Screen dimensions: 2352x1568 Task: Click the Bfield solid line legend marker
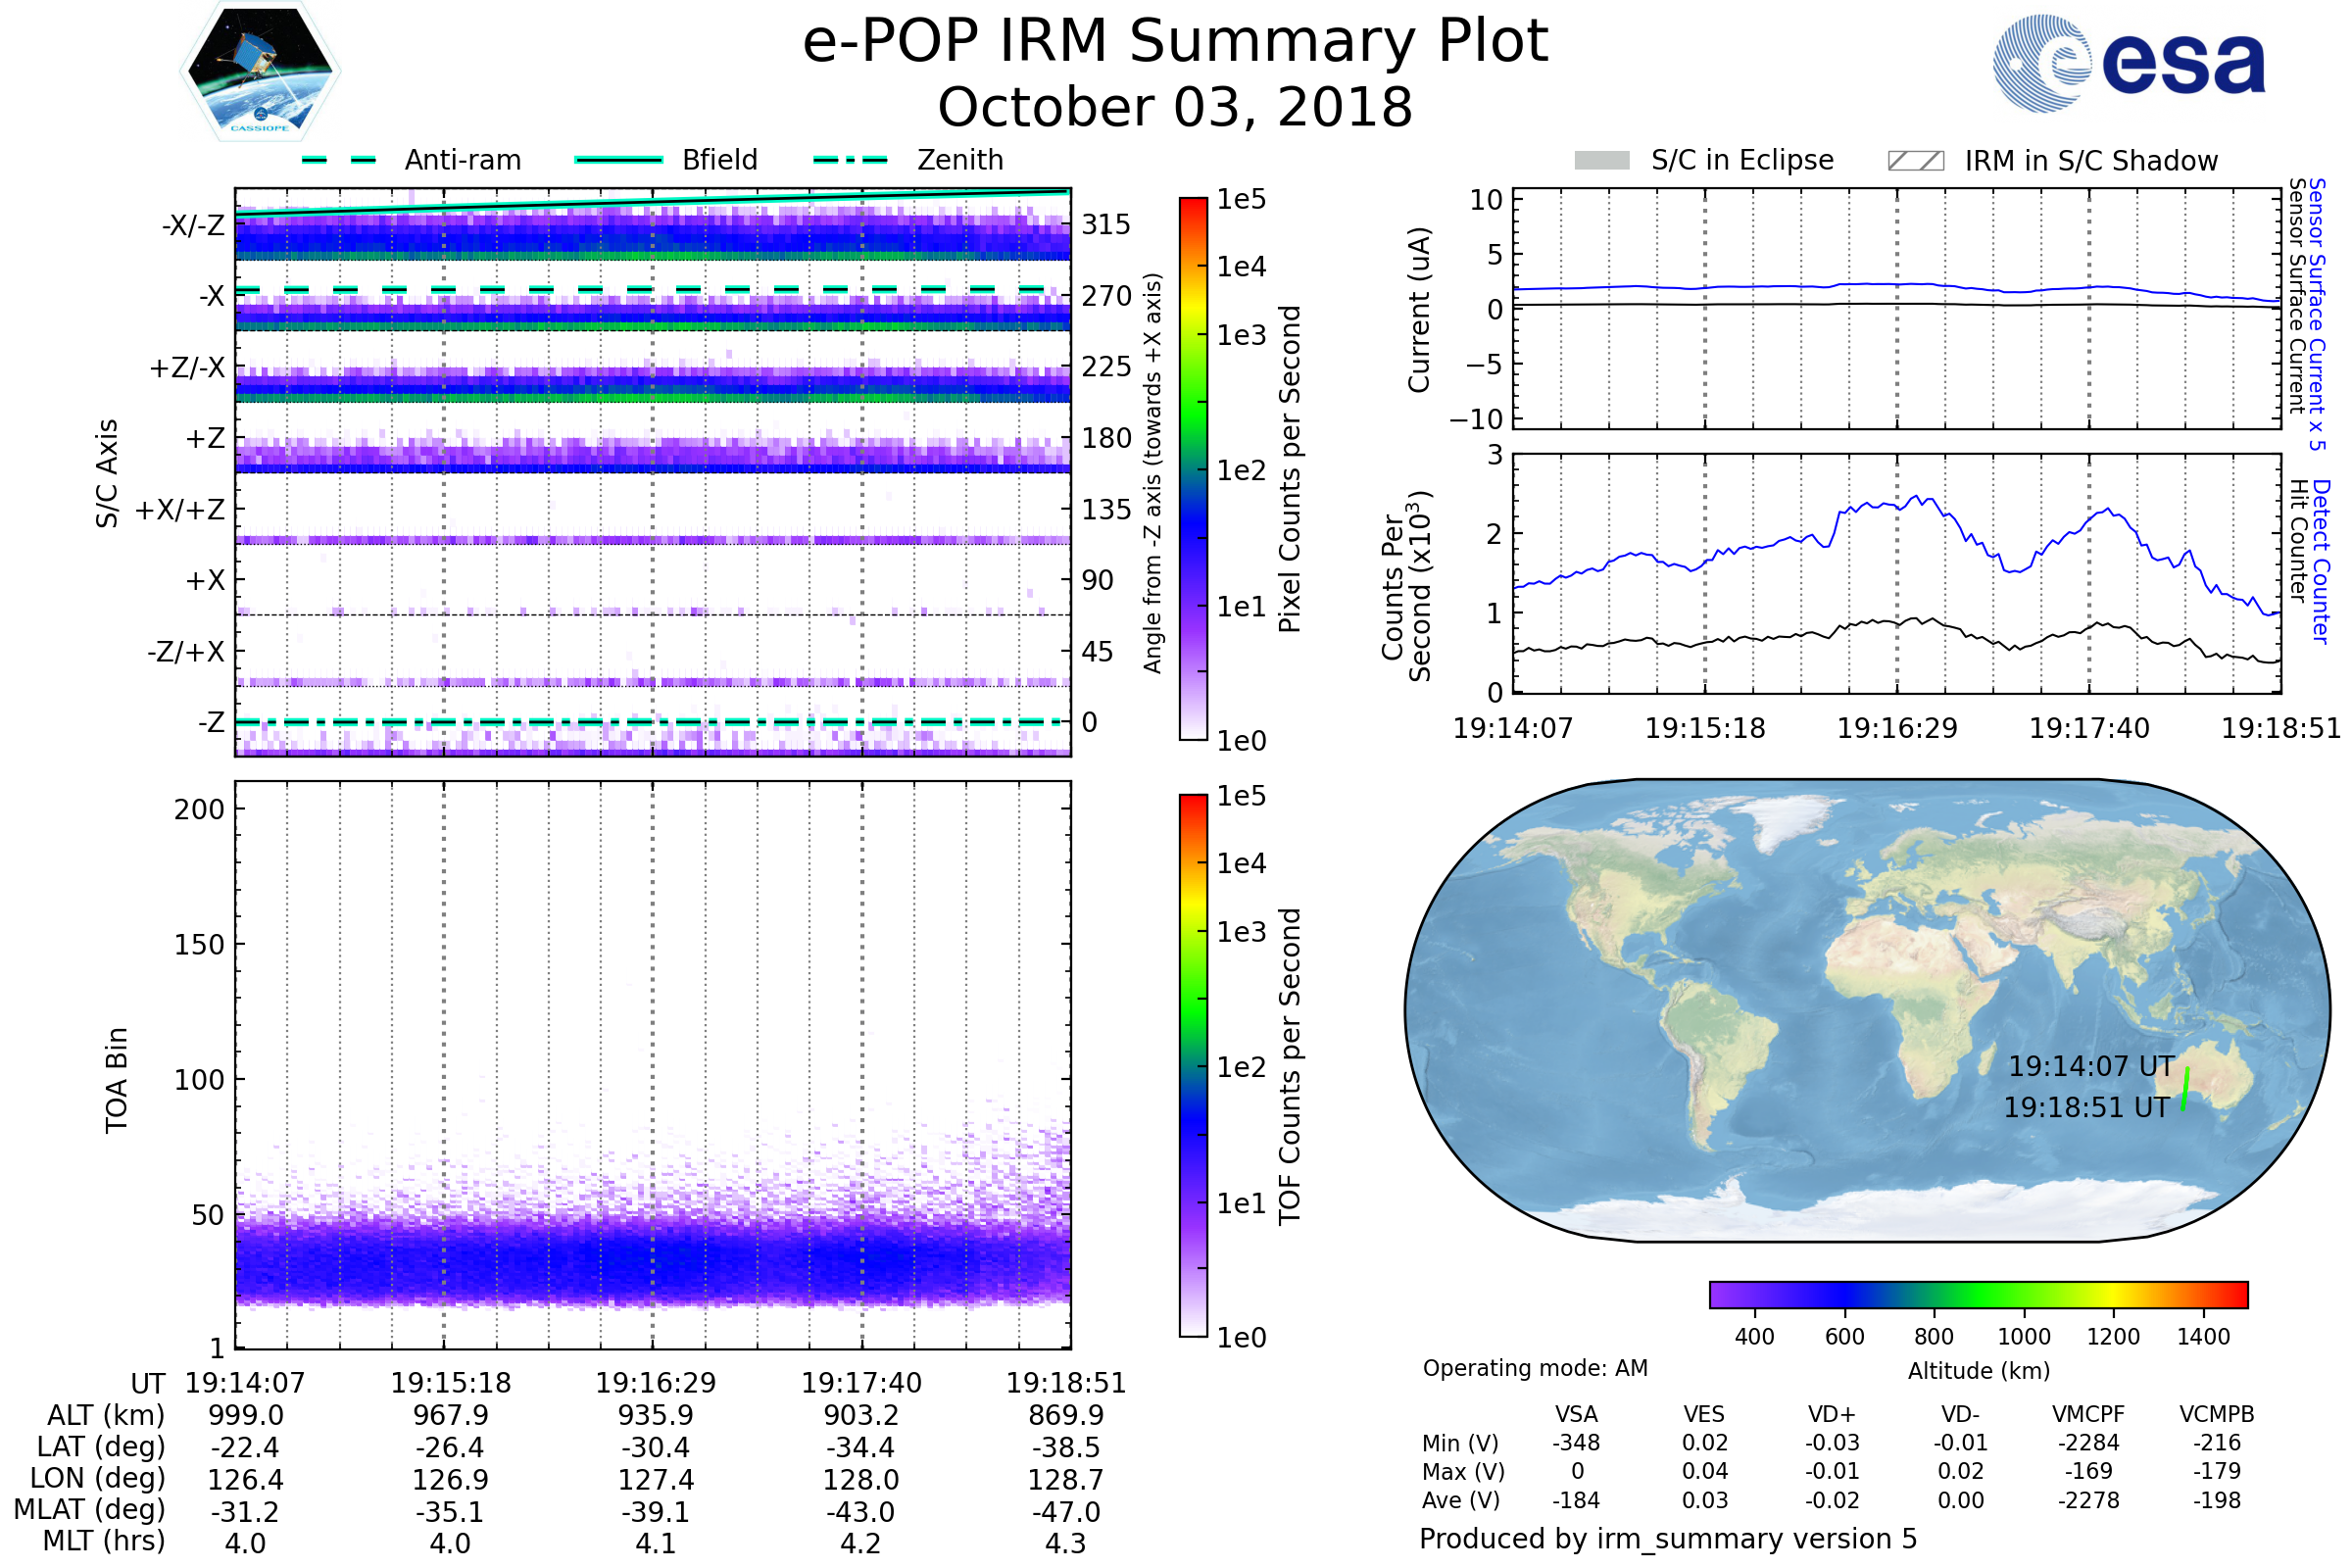coord(618,160)
